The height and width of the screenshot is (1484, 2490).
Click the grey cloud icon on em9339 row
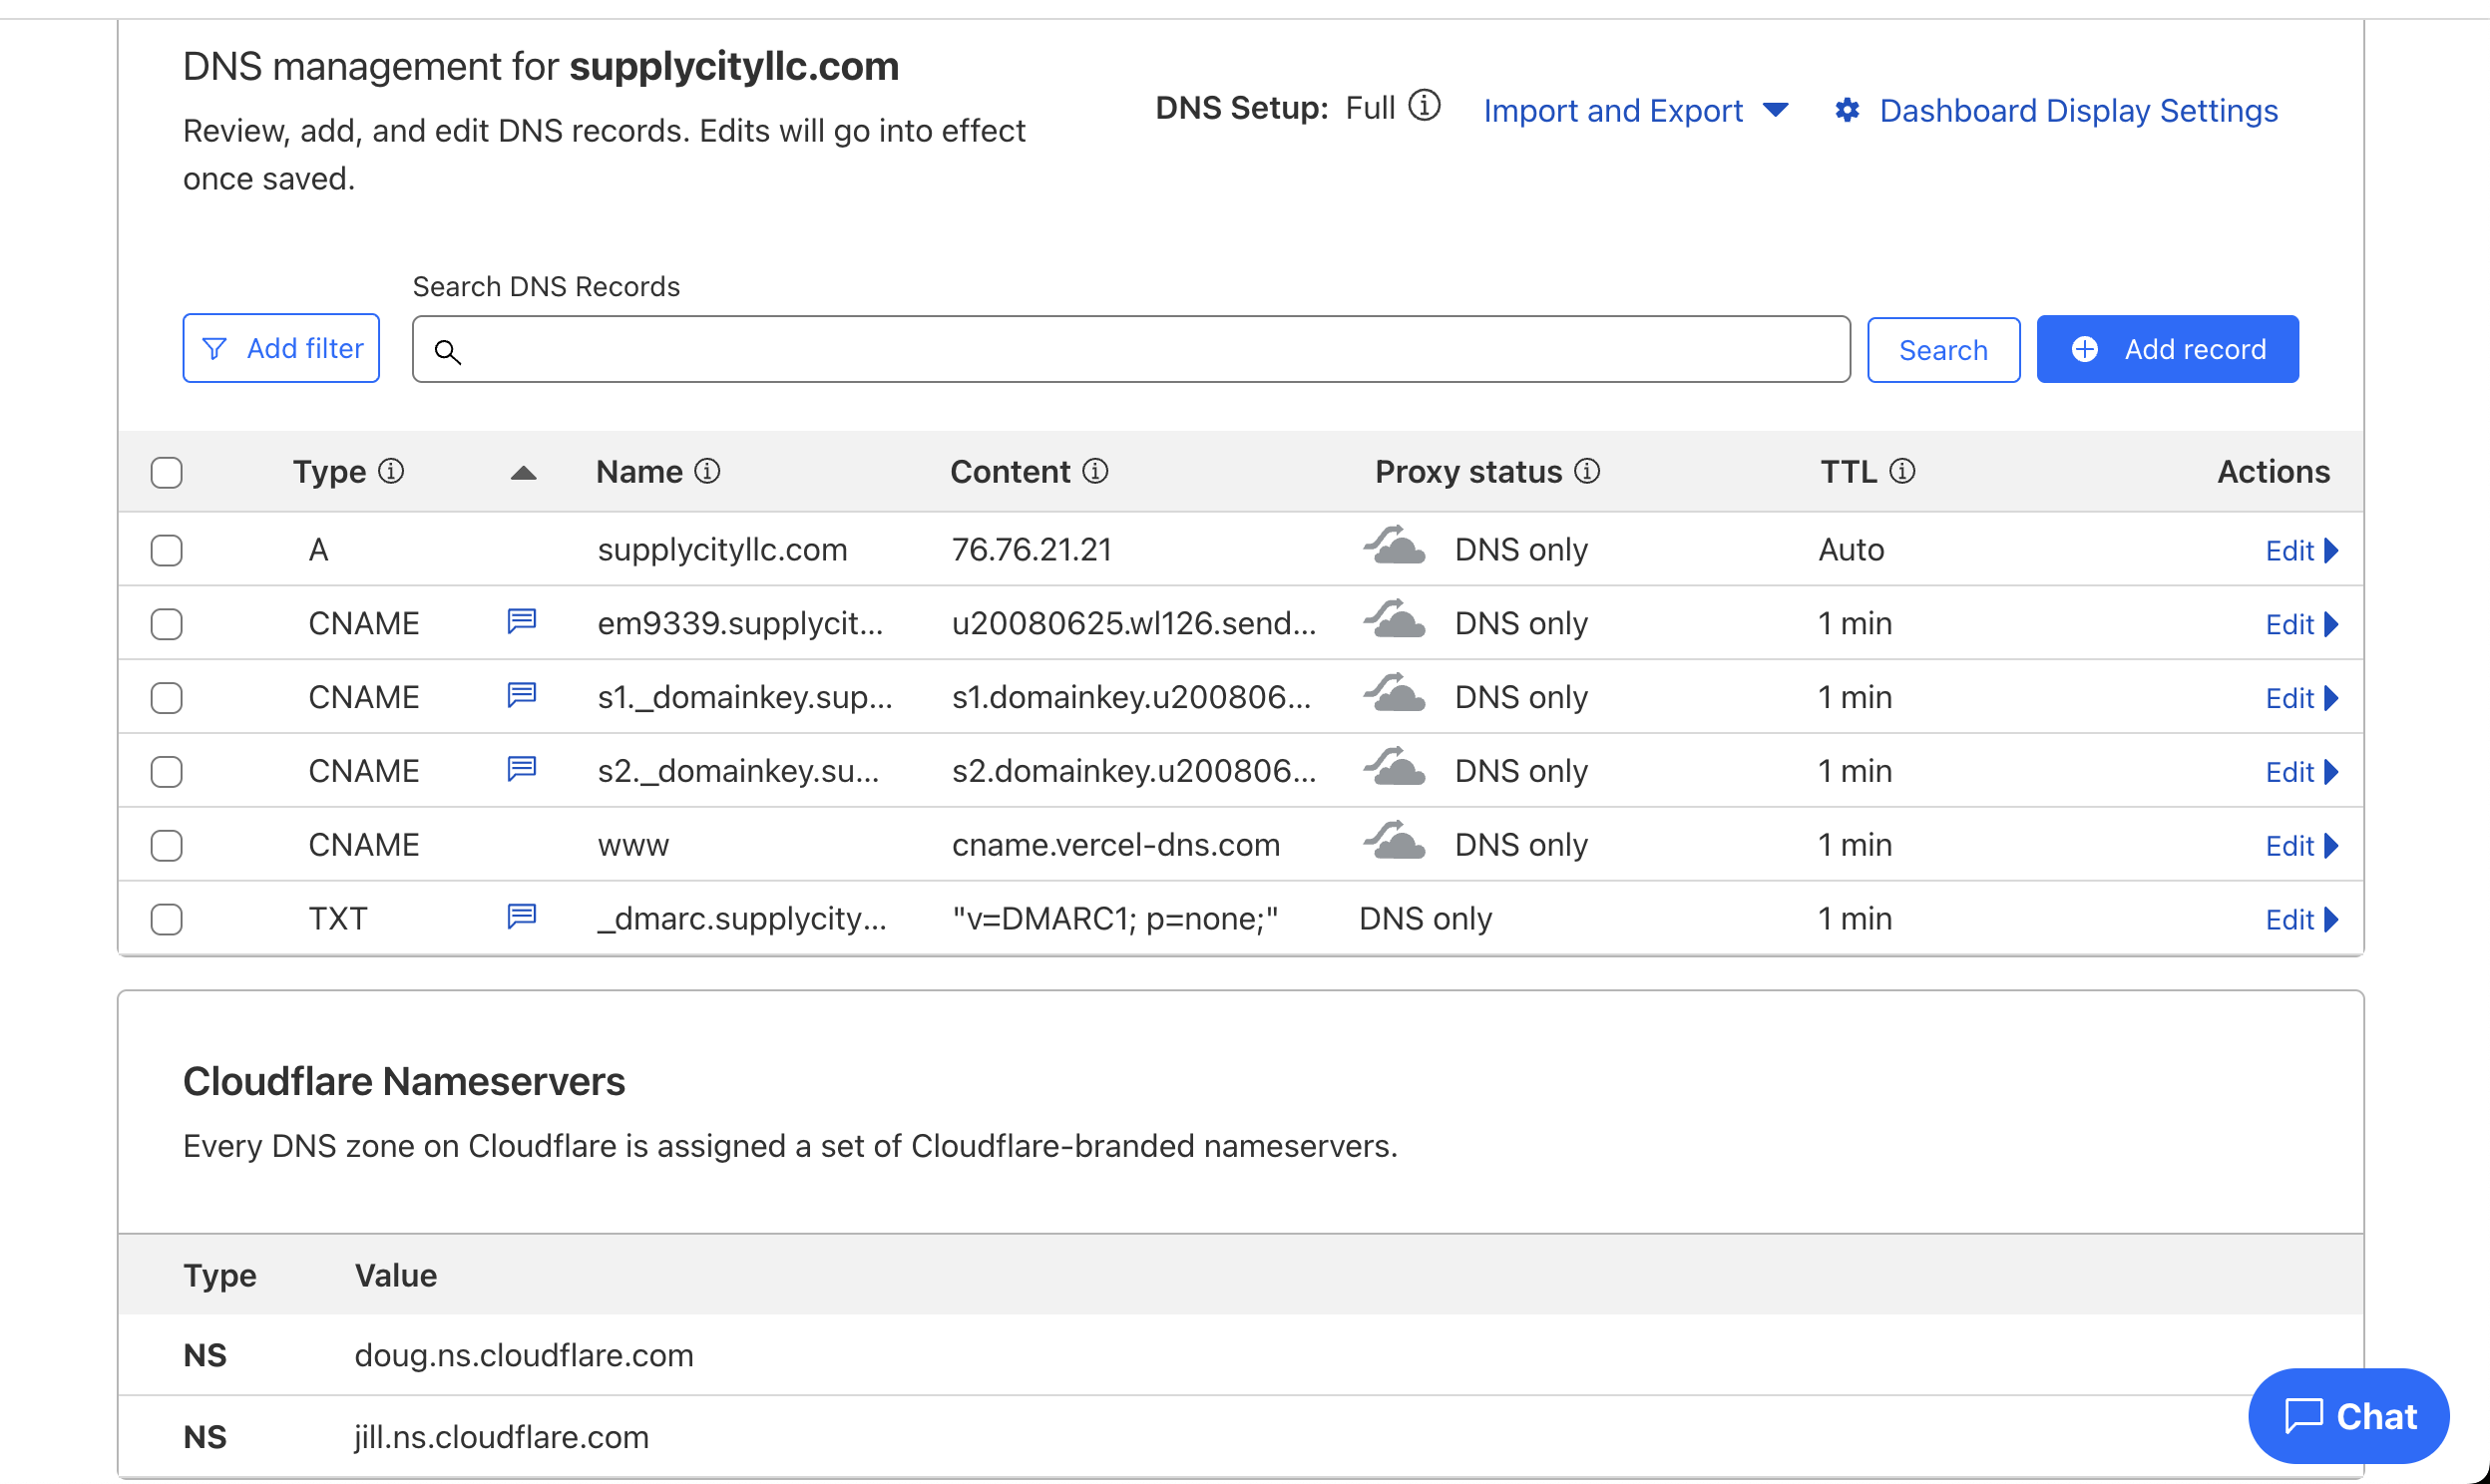coord(1395,620)
